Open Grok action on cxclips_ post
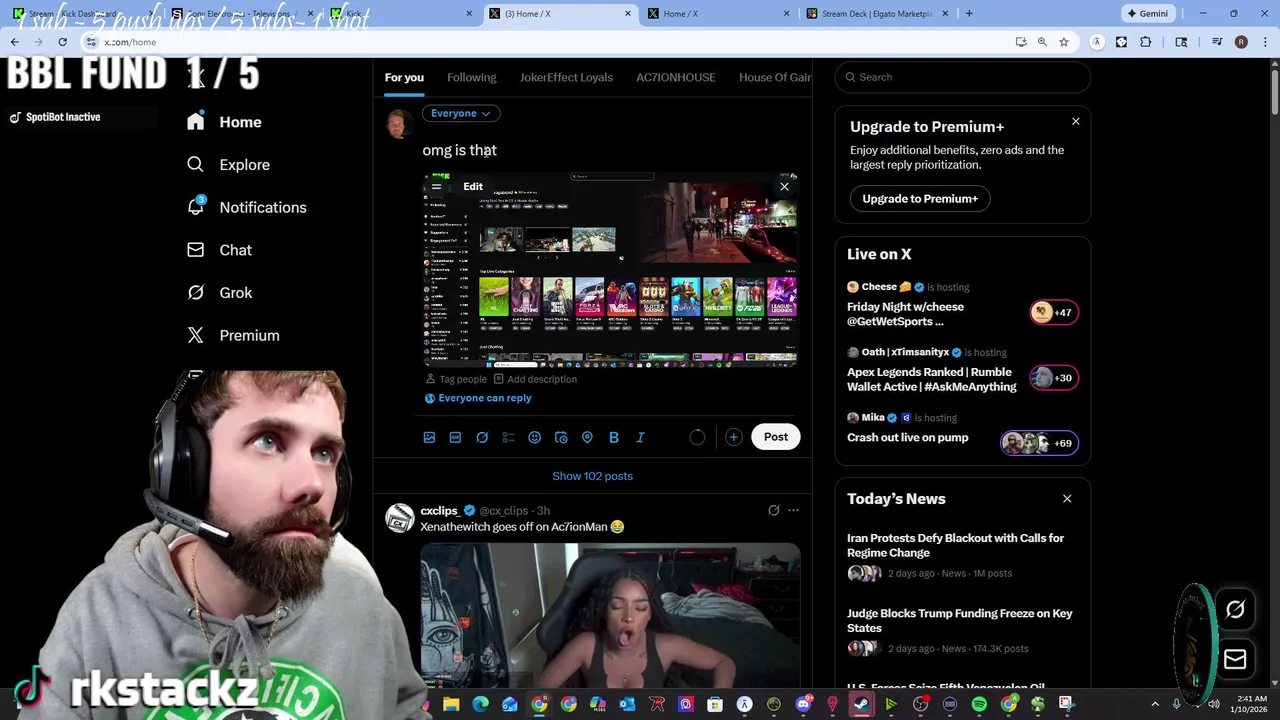This screenshot has height=720, width=1280. (773, 510)
